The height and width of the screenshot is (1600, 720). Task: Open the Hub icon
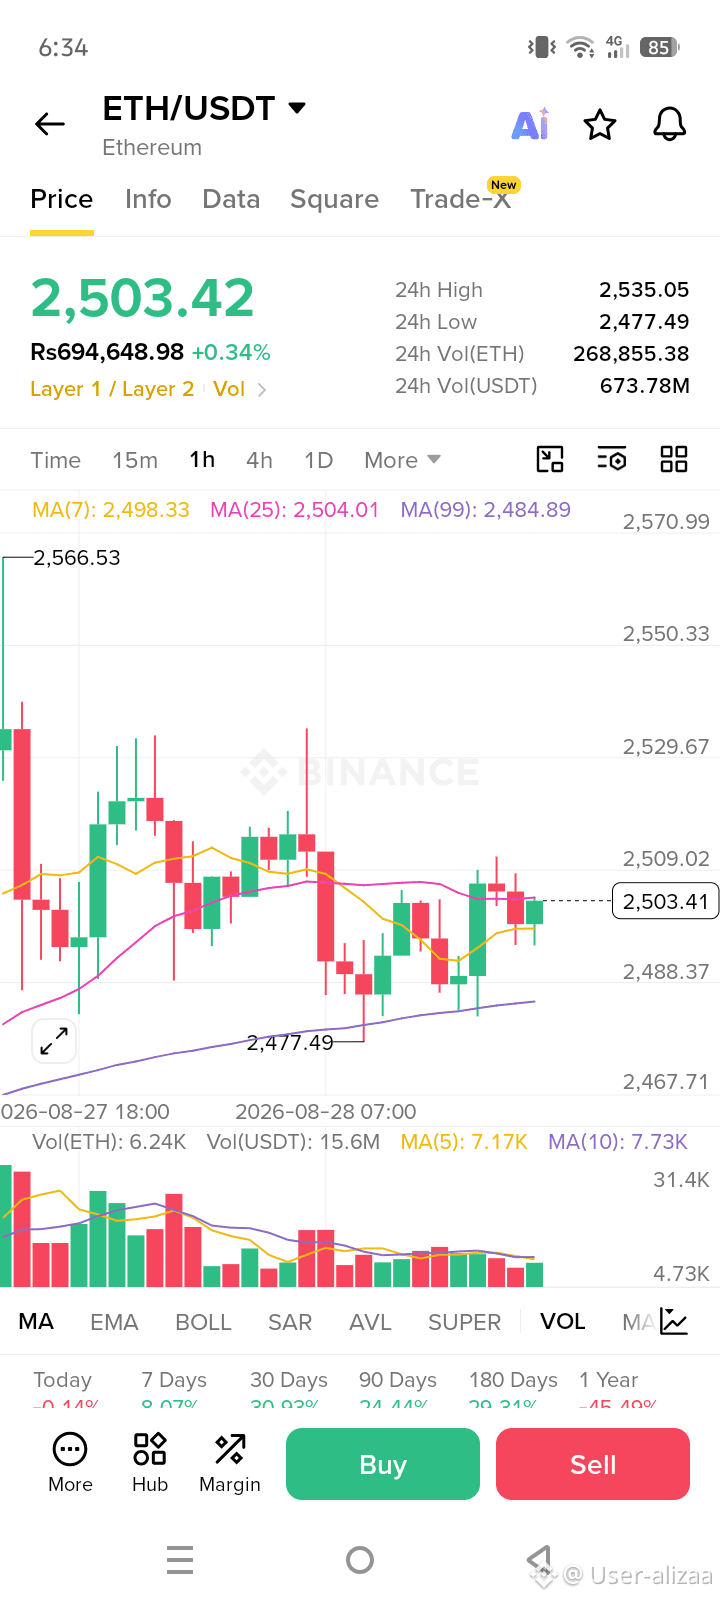[150, 1463]
